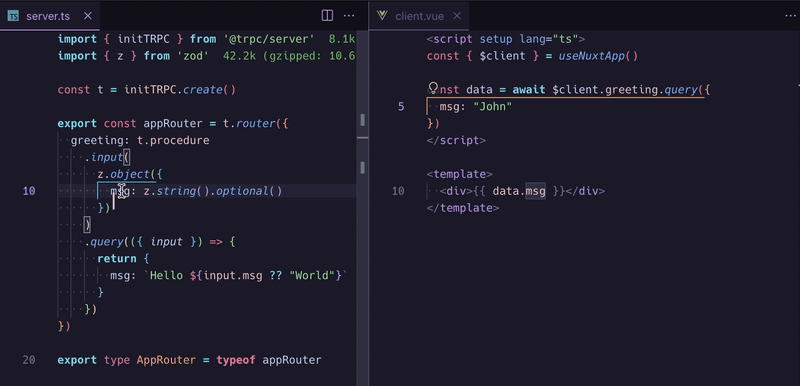Split the server.ts editor
Image resolution: width=800 pixels, height=386 pixels.
[x=327, y=16]
